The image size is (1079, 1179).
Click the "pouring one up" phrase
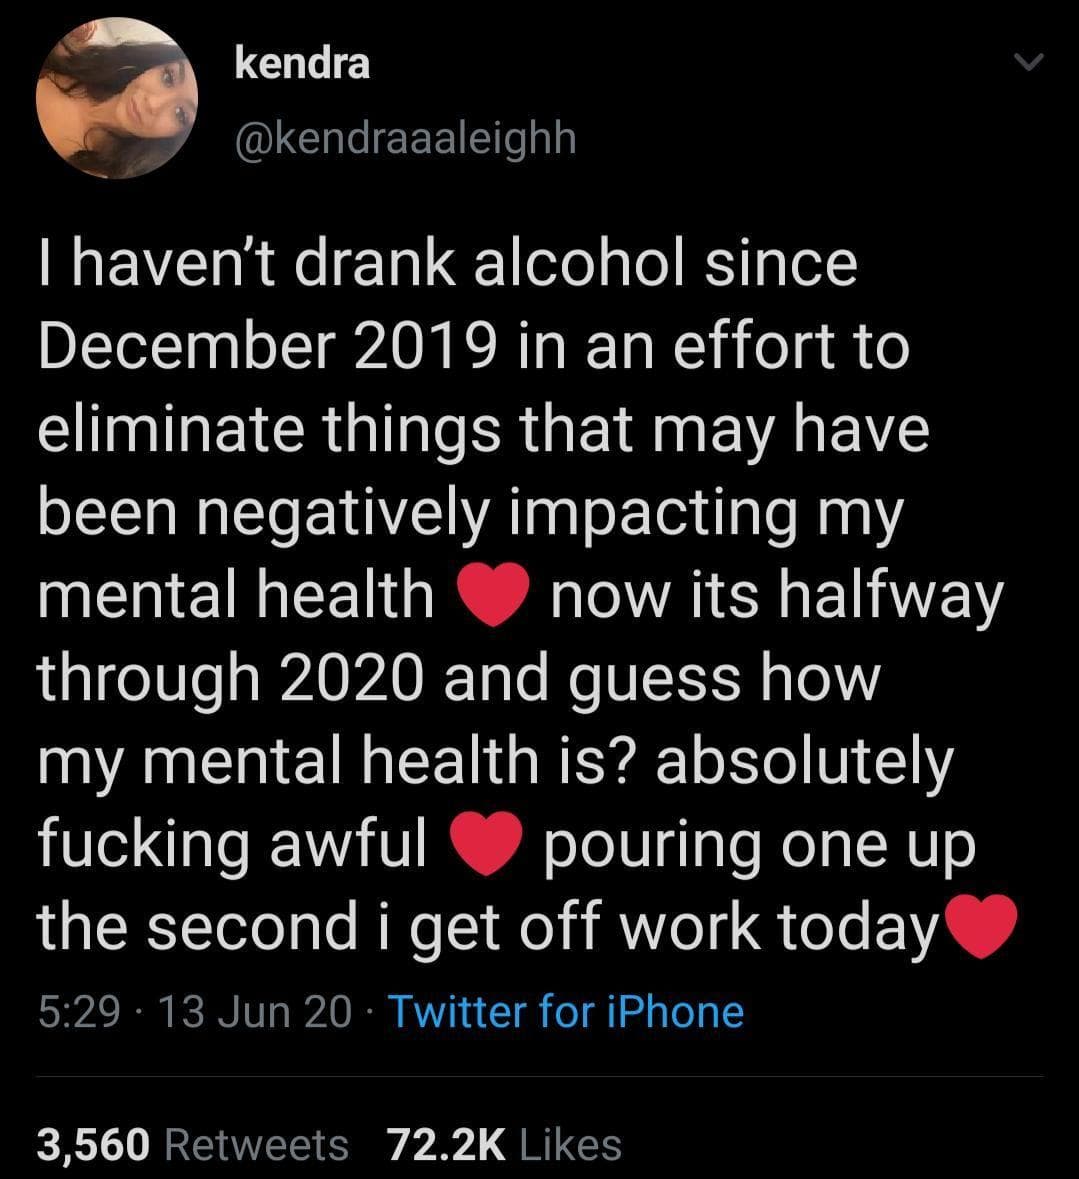[758, 845]
